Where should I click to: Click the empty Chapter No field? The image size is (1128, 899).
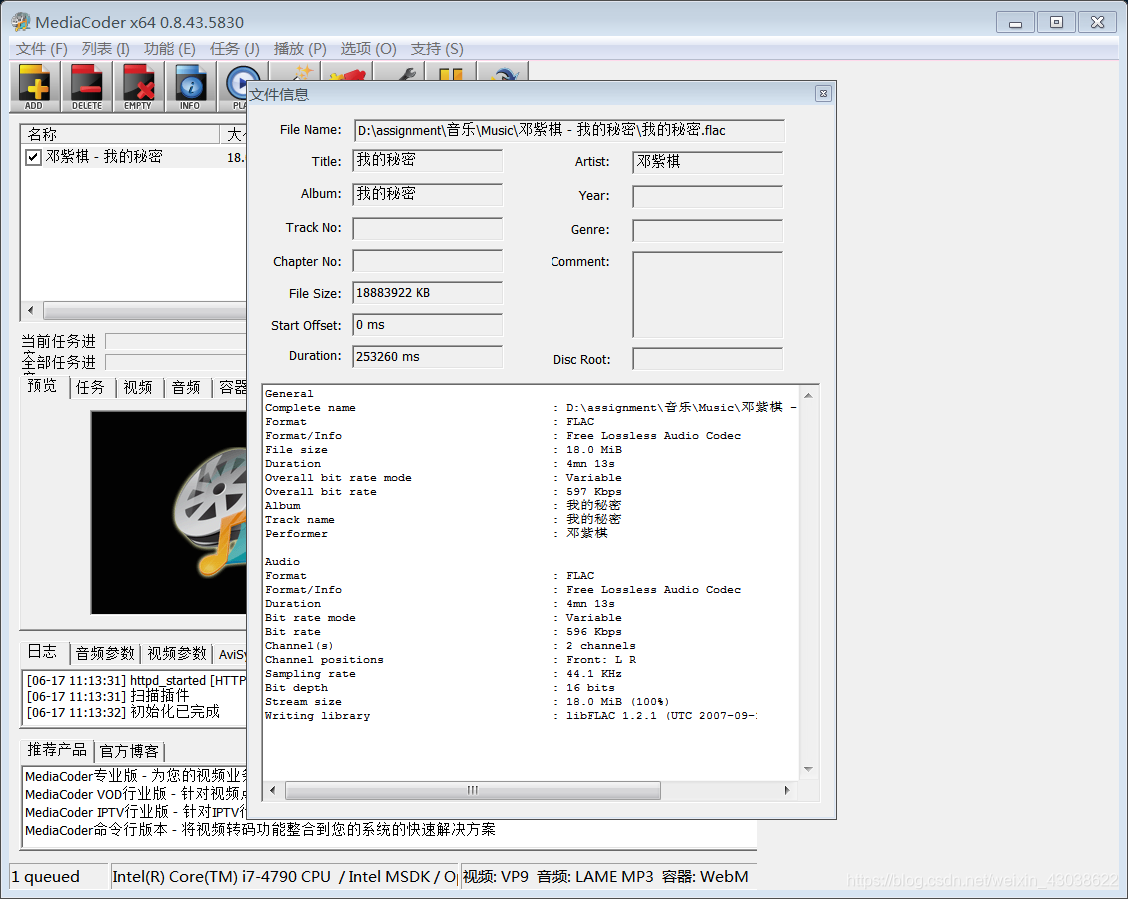(x=427, y=261)
